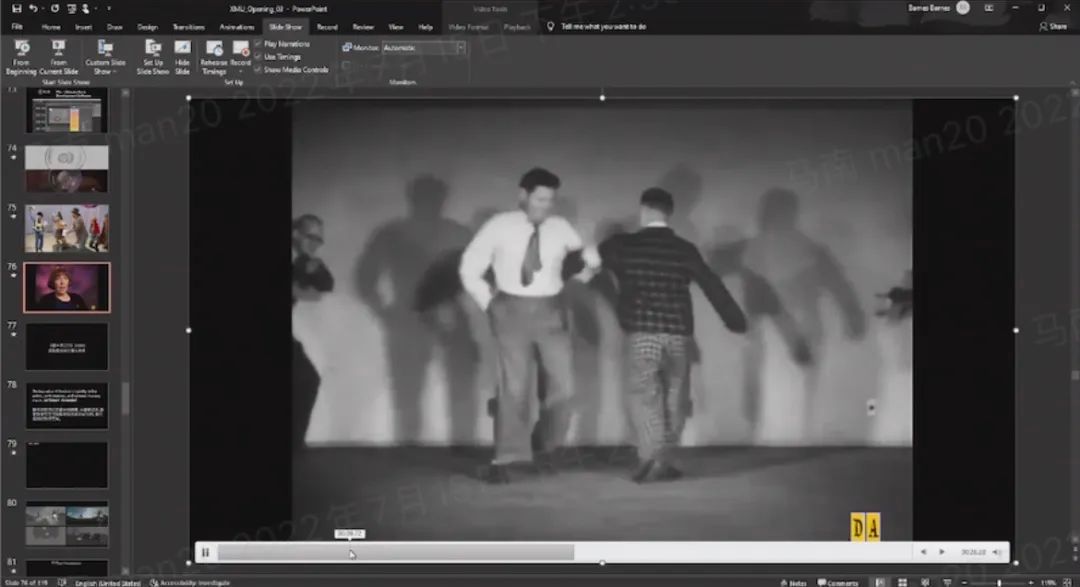Image resolution: width=1080 pixels, height=587 pixels.
Task: Switch to the Transitions ribbon tab
Action: [x=188, y=27]
